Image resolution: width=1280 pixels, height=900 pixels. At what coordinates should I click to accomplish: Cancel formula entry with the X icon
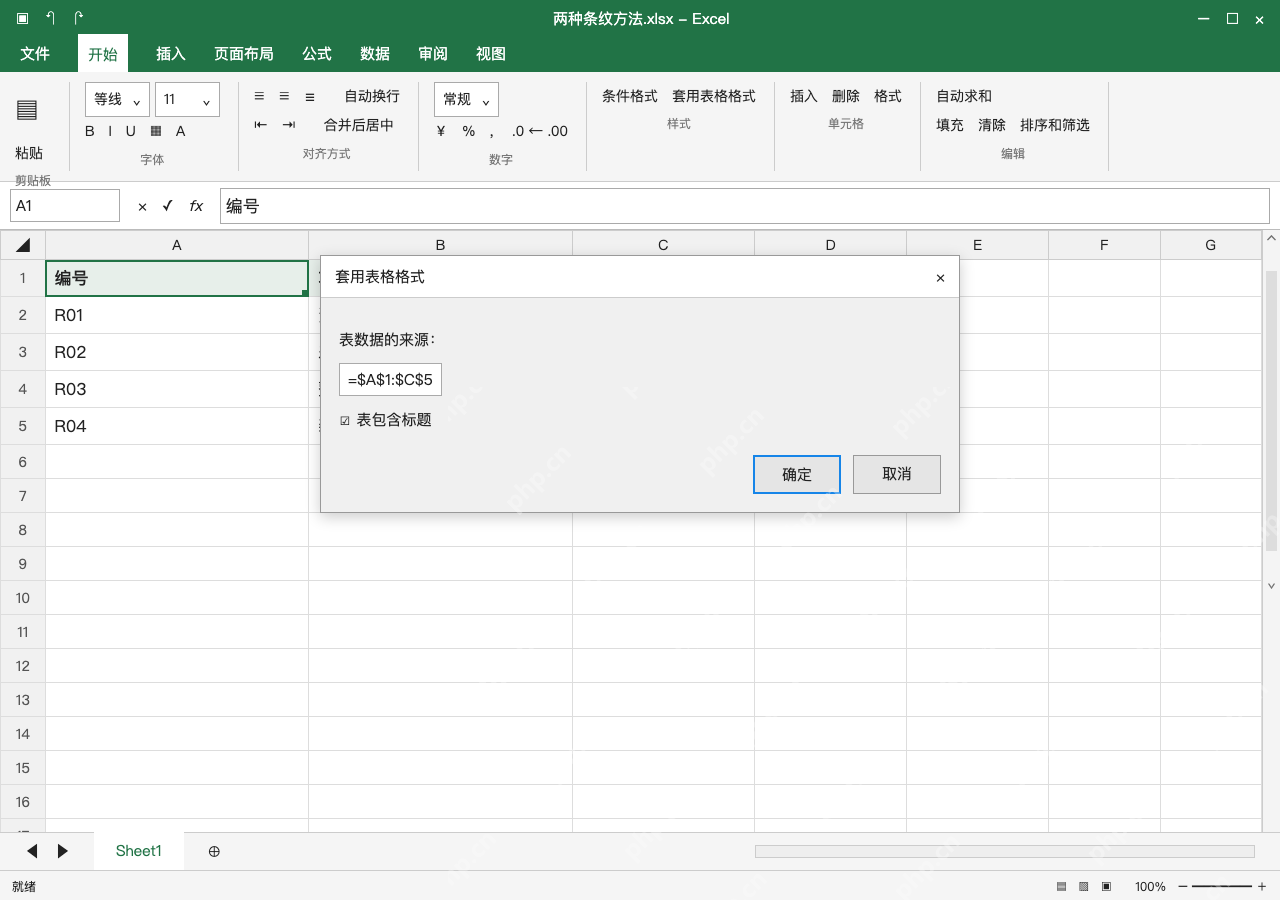(x=142, y=206)
